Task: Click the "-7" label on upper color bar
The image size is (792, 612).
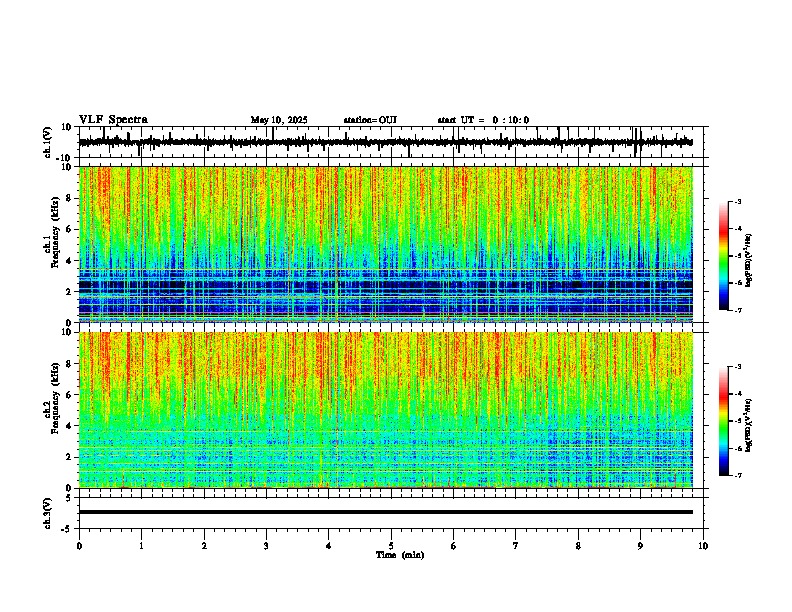Action: pos(738,310)
